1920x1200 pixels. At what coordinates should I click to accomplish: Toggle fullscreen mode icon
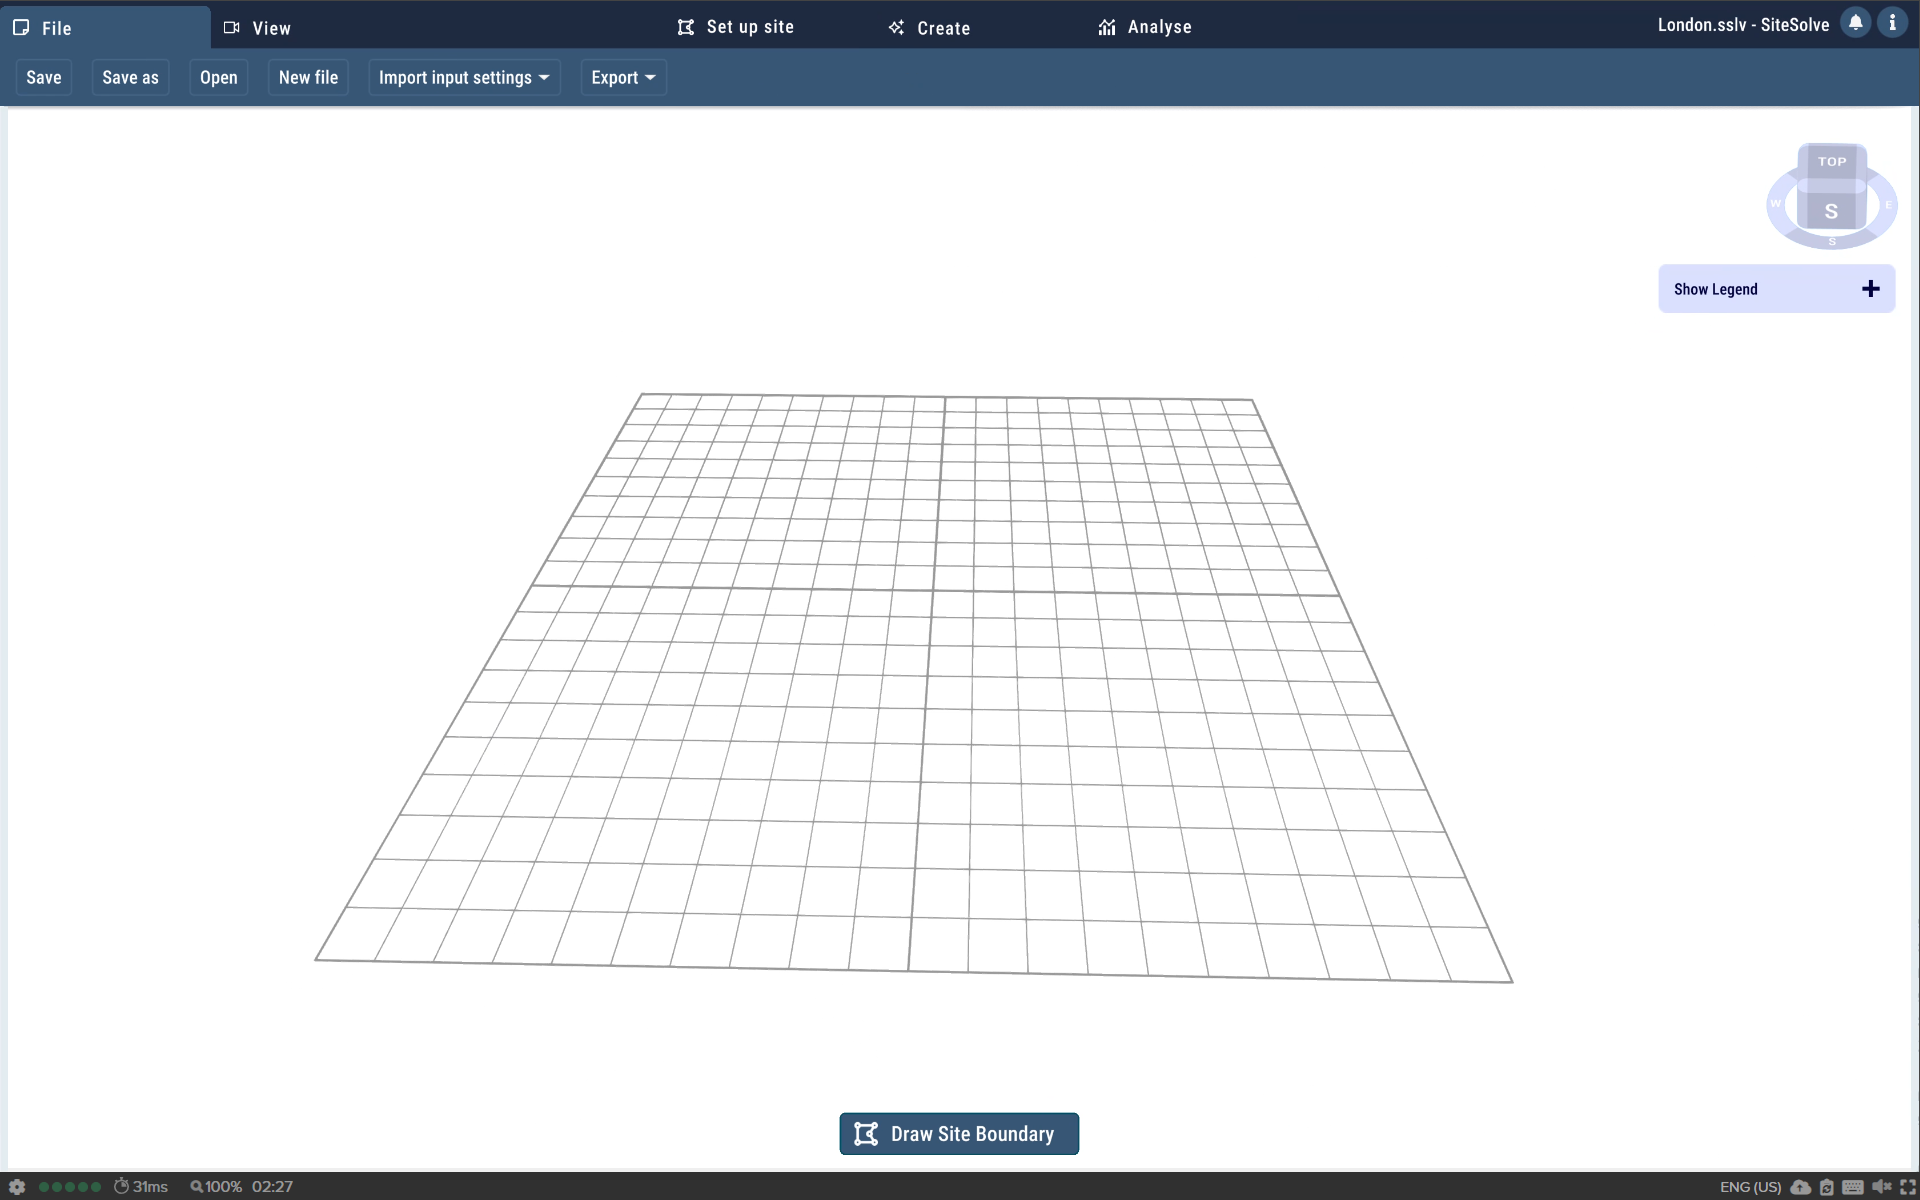(x=1907, y=1187)
